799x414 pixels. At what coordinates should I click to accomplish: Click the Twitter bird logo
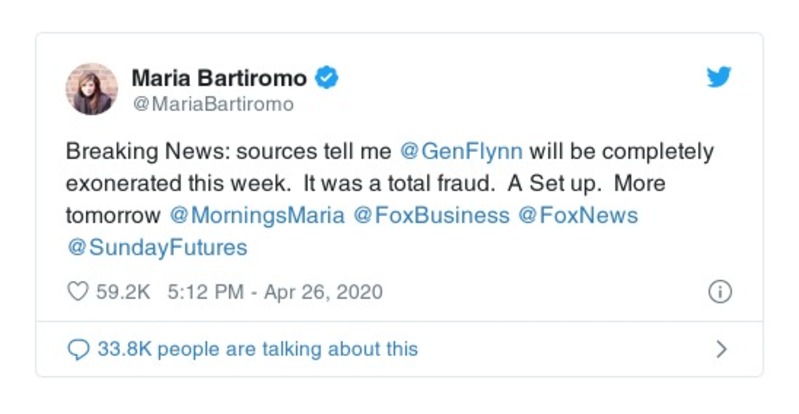pyautogui.click(x=718, y=77)
